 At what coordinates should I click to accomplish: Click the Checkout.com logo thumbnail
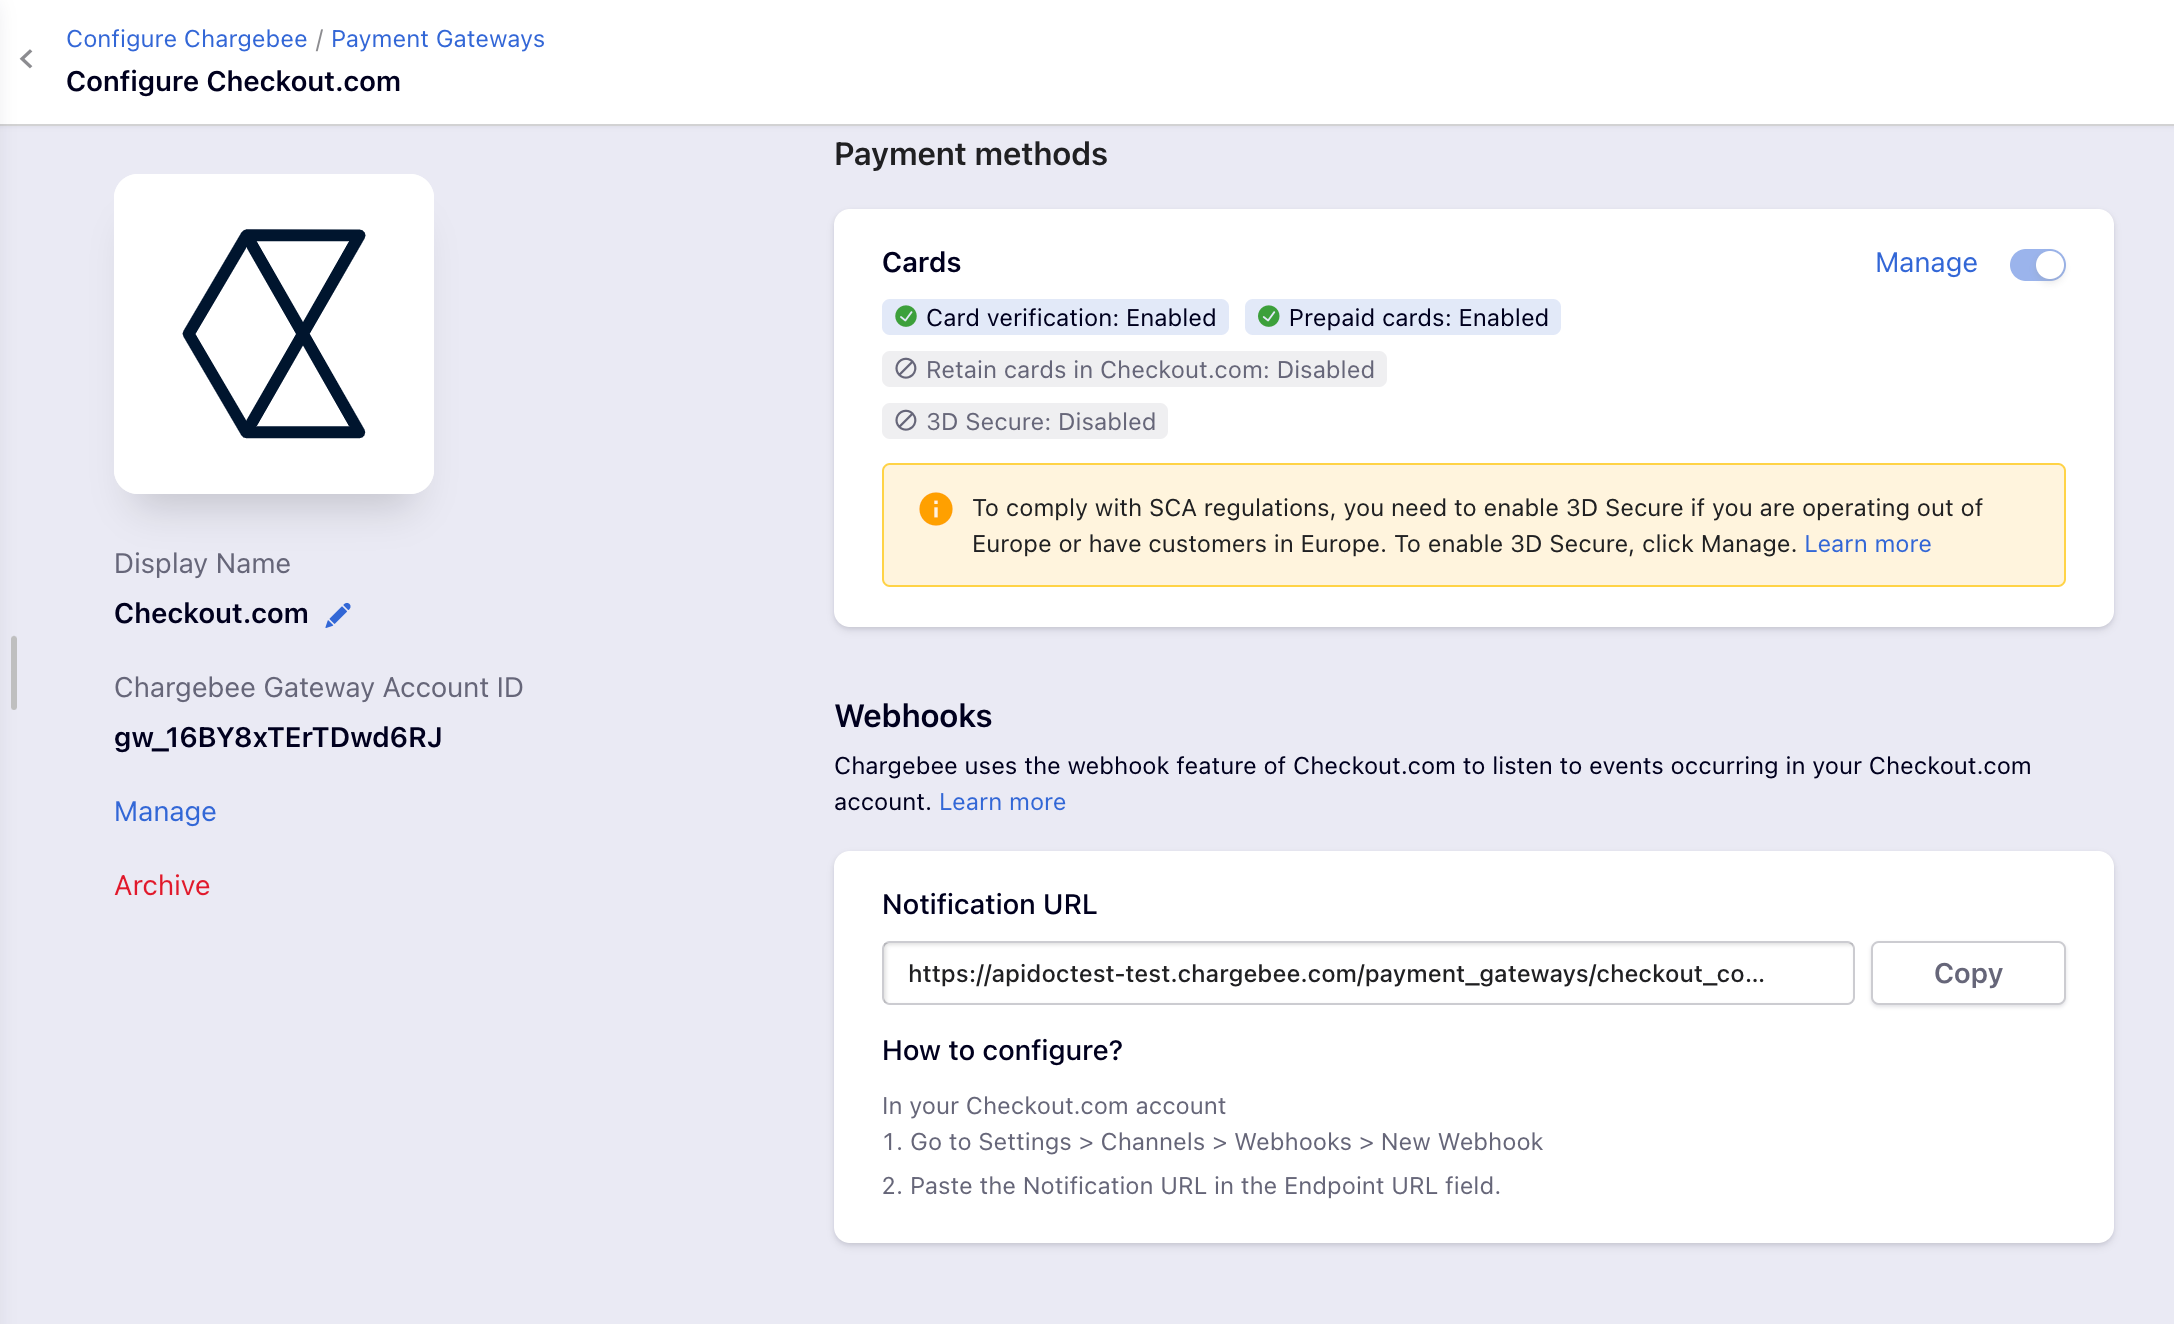(274, 334)
